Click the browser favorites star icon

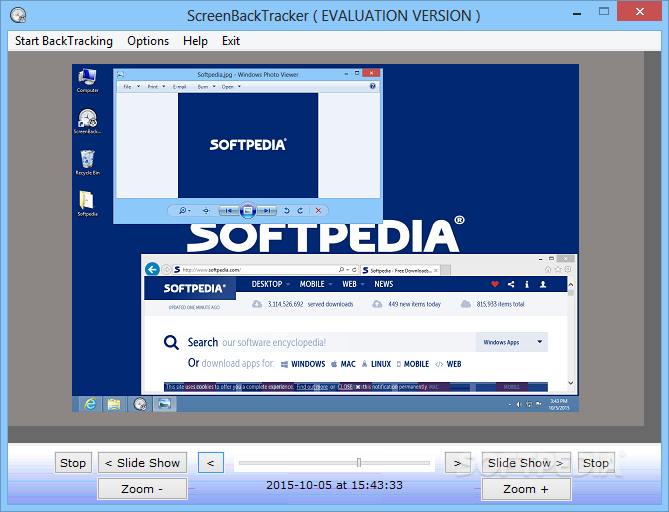pyautogui.click(x=558, y=269)
